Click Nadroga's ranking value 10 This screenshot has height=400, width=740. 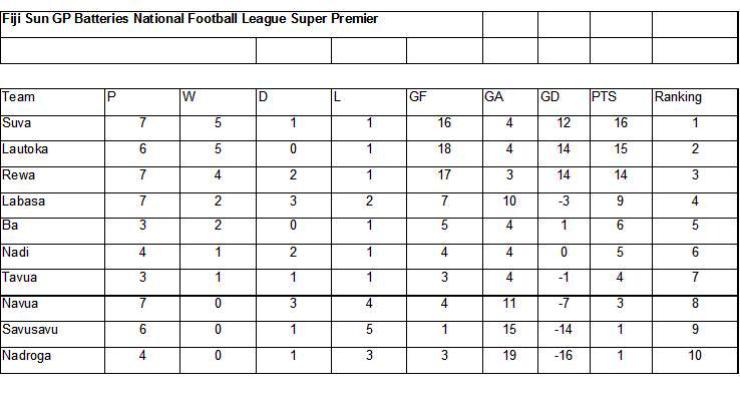695,360
